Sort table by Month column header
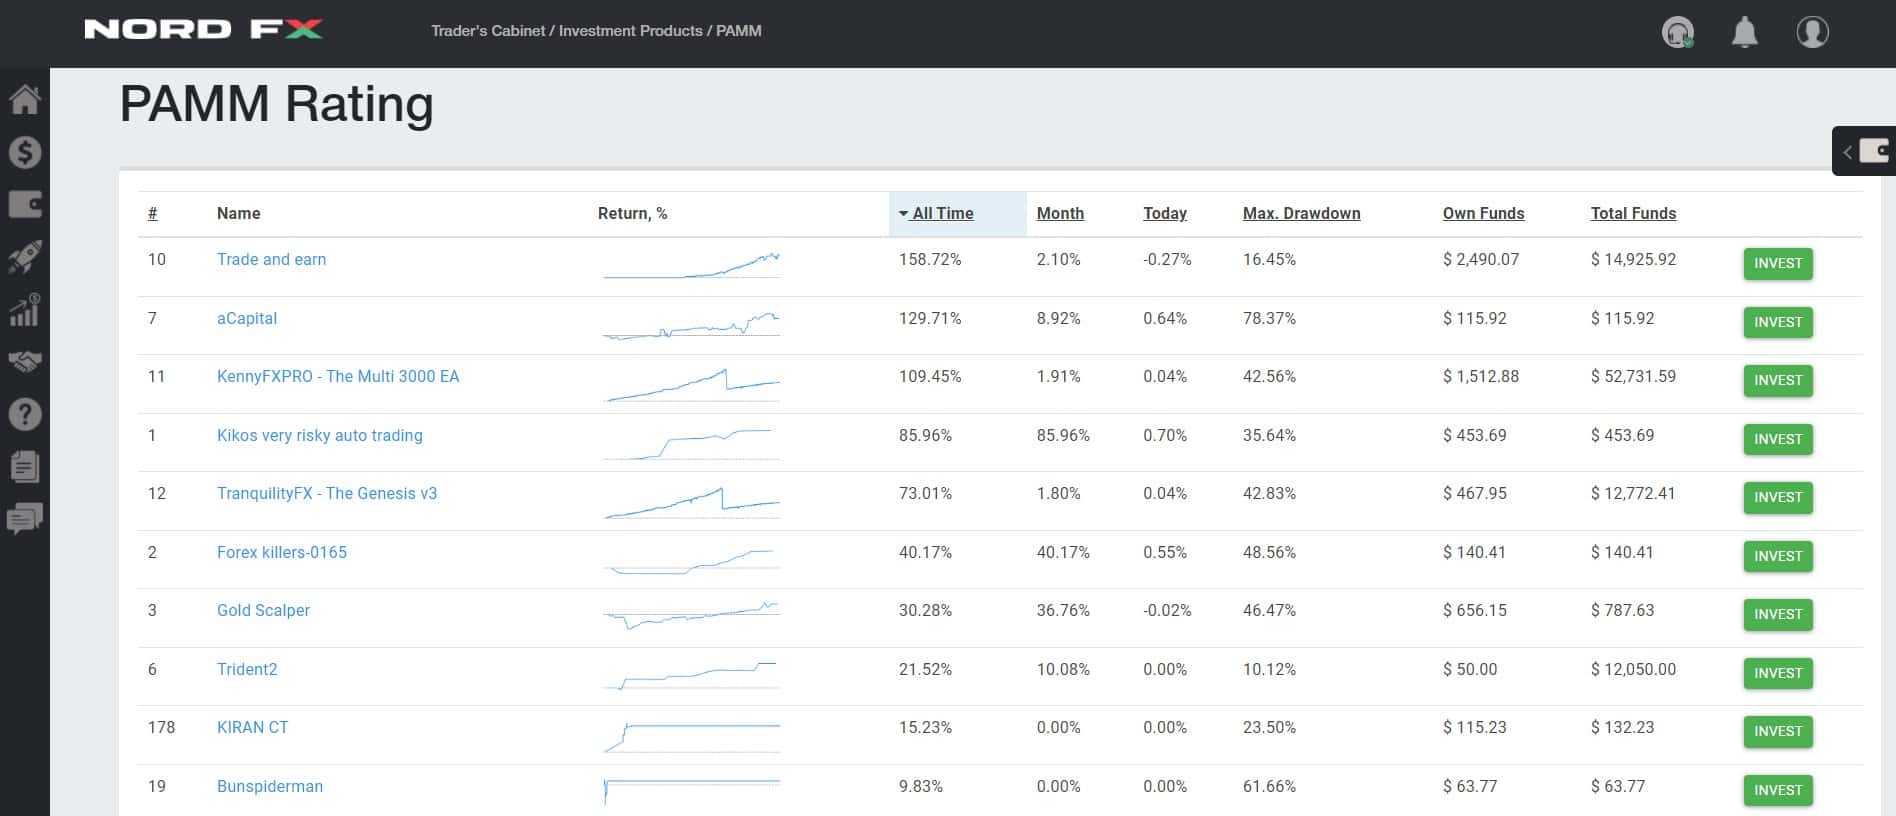The image size is (1896, 816). click(1060, 214)
